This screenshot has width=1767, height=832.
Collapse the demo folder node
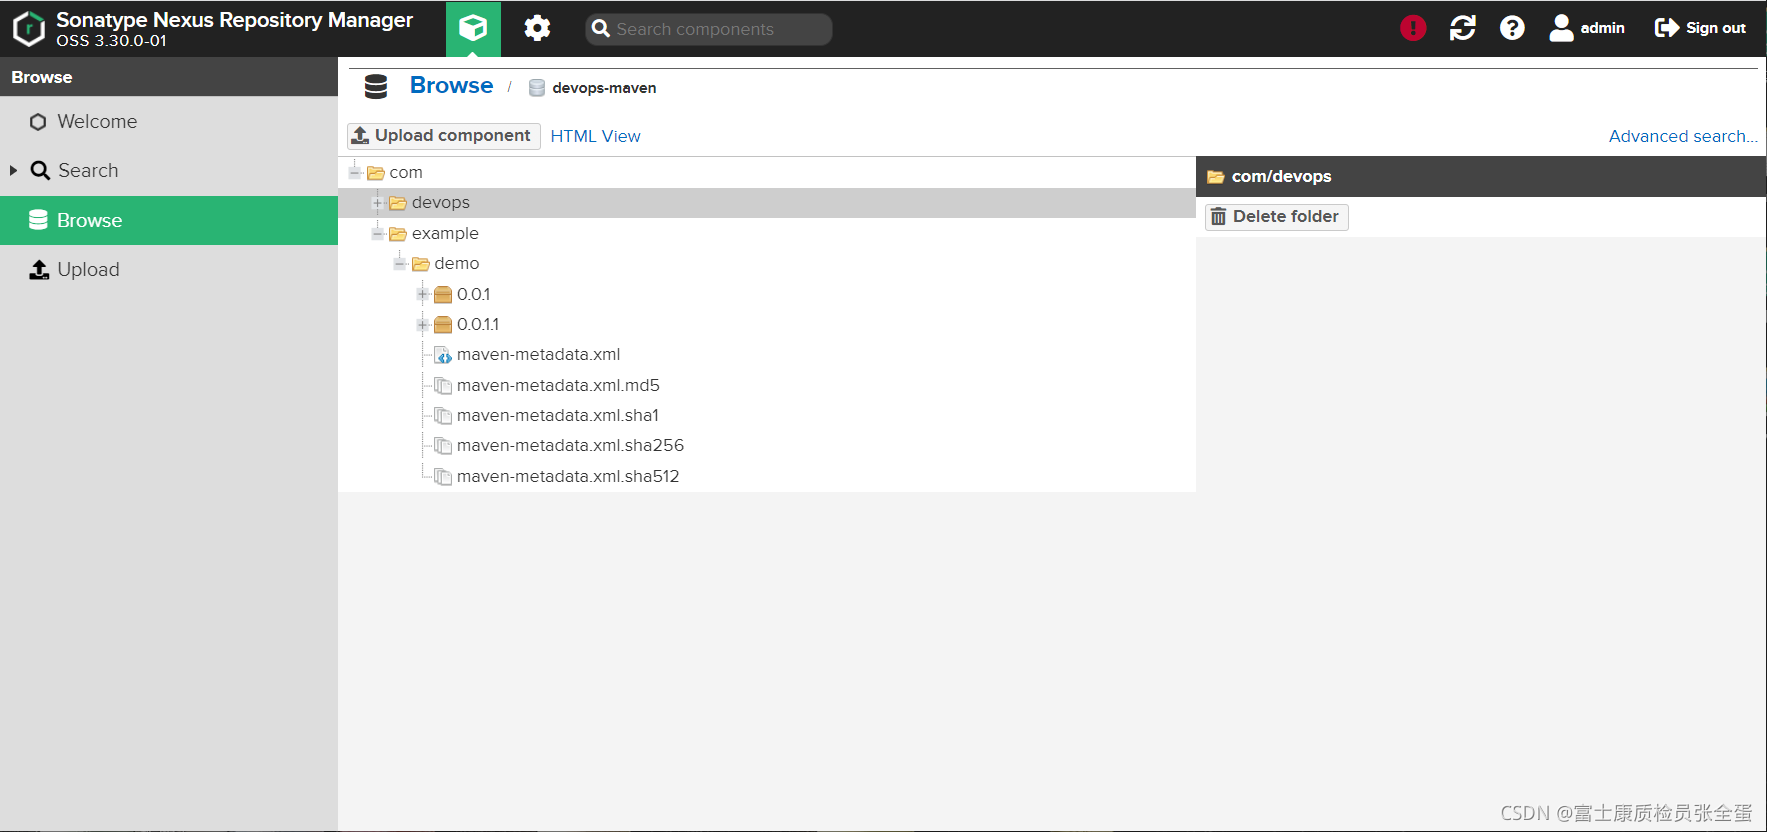(400, 263)
